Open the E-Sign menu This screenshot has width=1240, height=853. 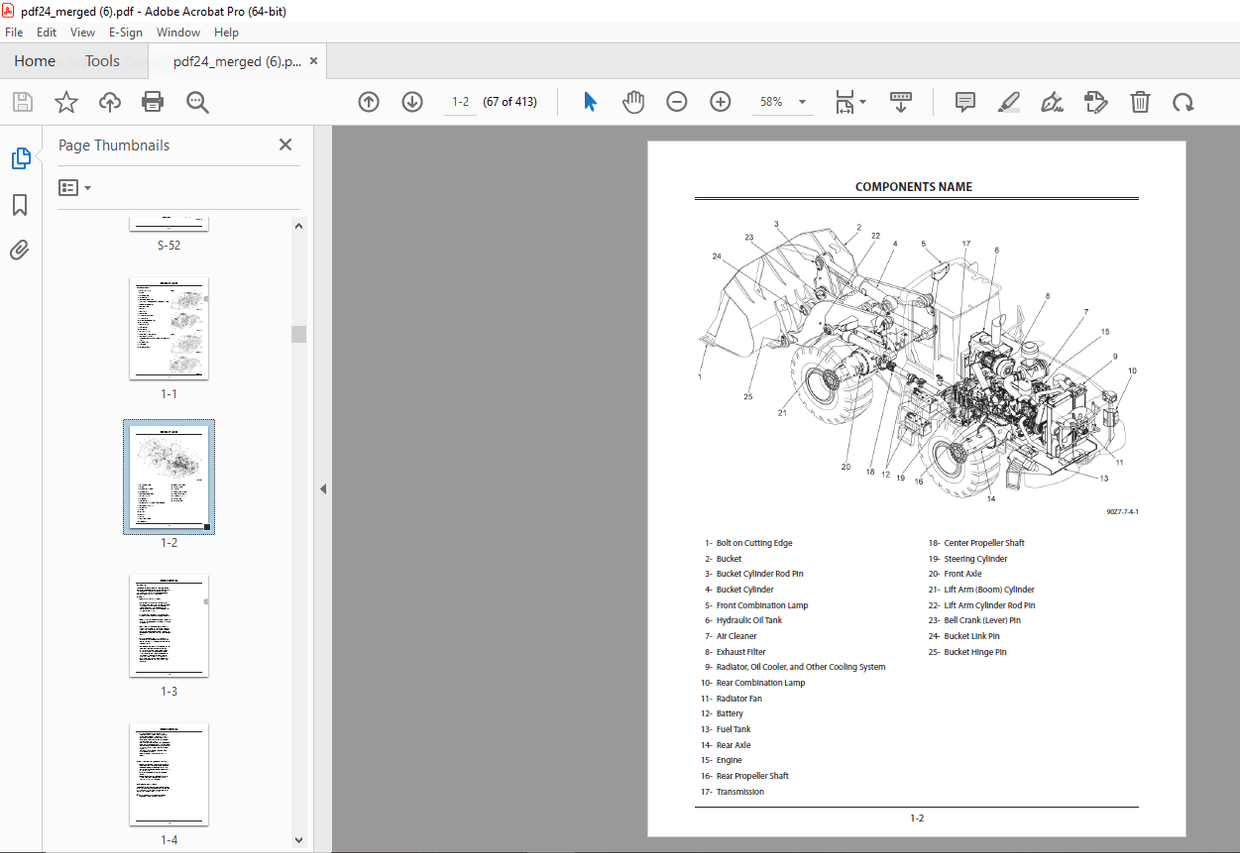[x=126, y=32]
